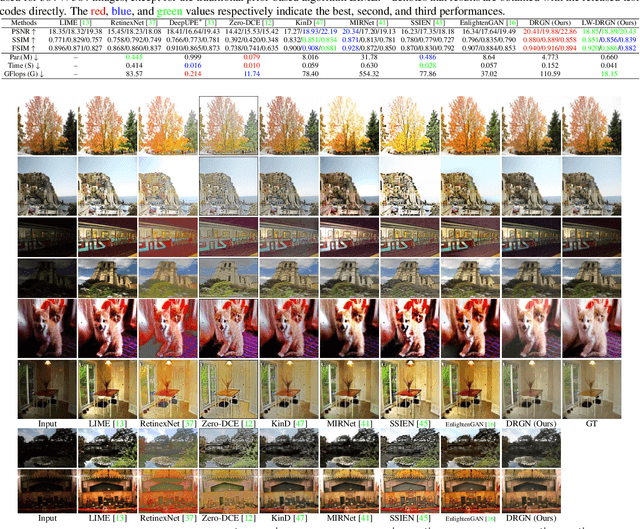Open citation [33] beside DeepUPE in table header

(x=211, y=22)
